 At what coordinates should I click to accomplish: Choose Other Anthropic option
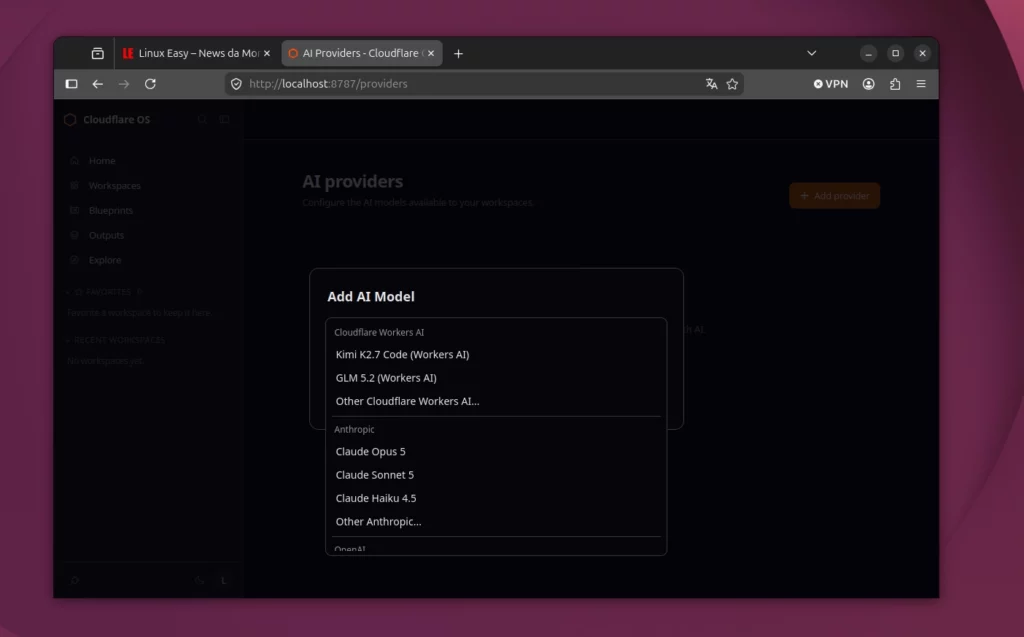click(496, 522)
